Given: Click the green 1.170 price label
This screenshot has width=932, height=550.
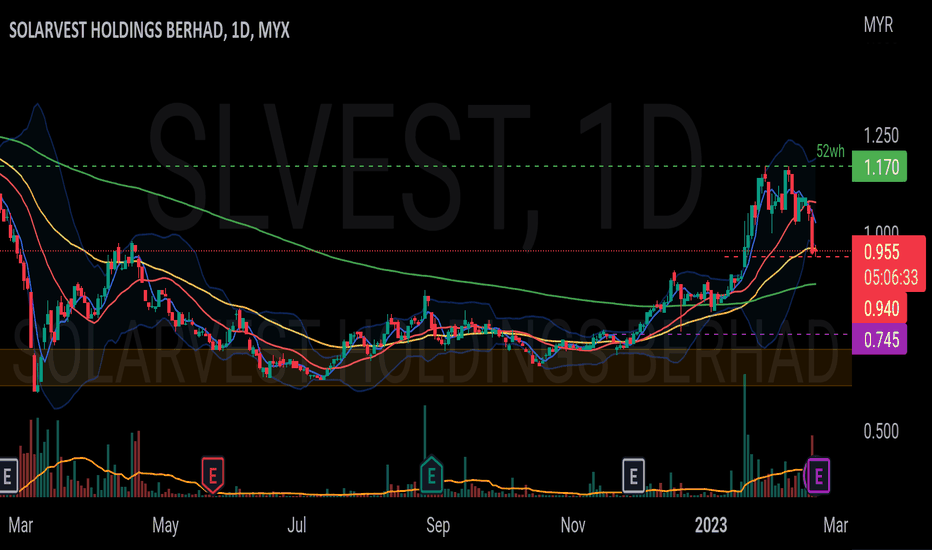Looking at the screenshot, I should pyautogui.click(x=880, y=166).
